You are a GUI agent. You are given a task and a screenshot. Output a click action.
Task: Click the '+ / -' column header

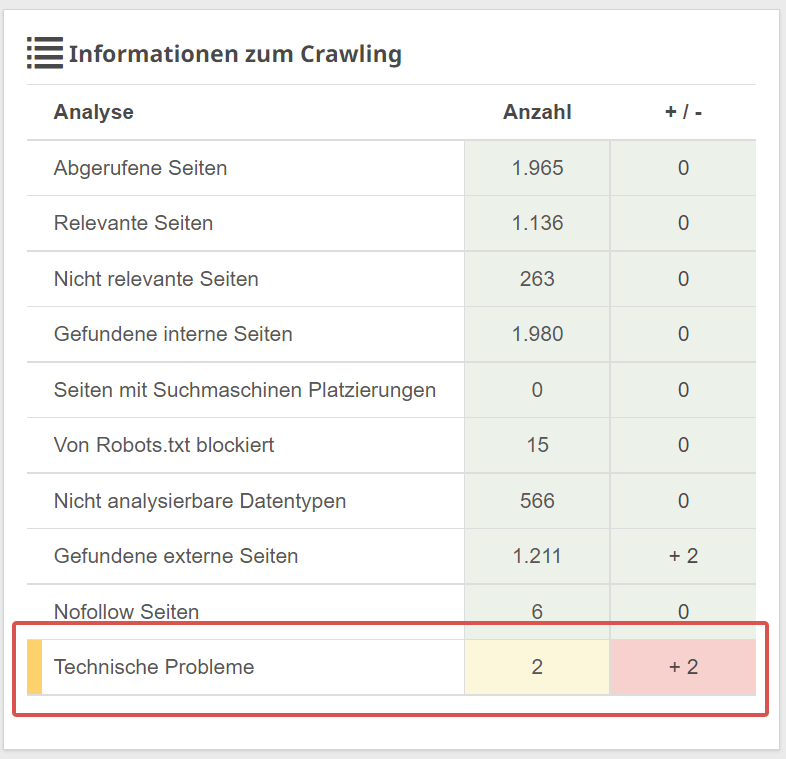[683, 112]
